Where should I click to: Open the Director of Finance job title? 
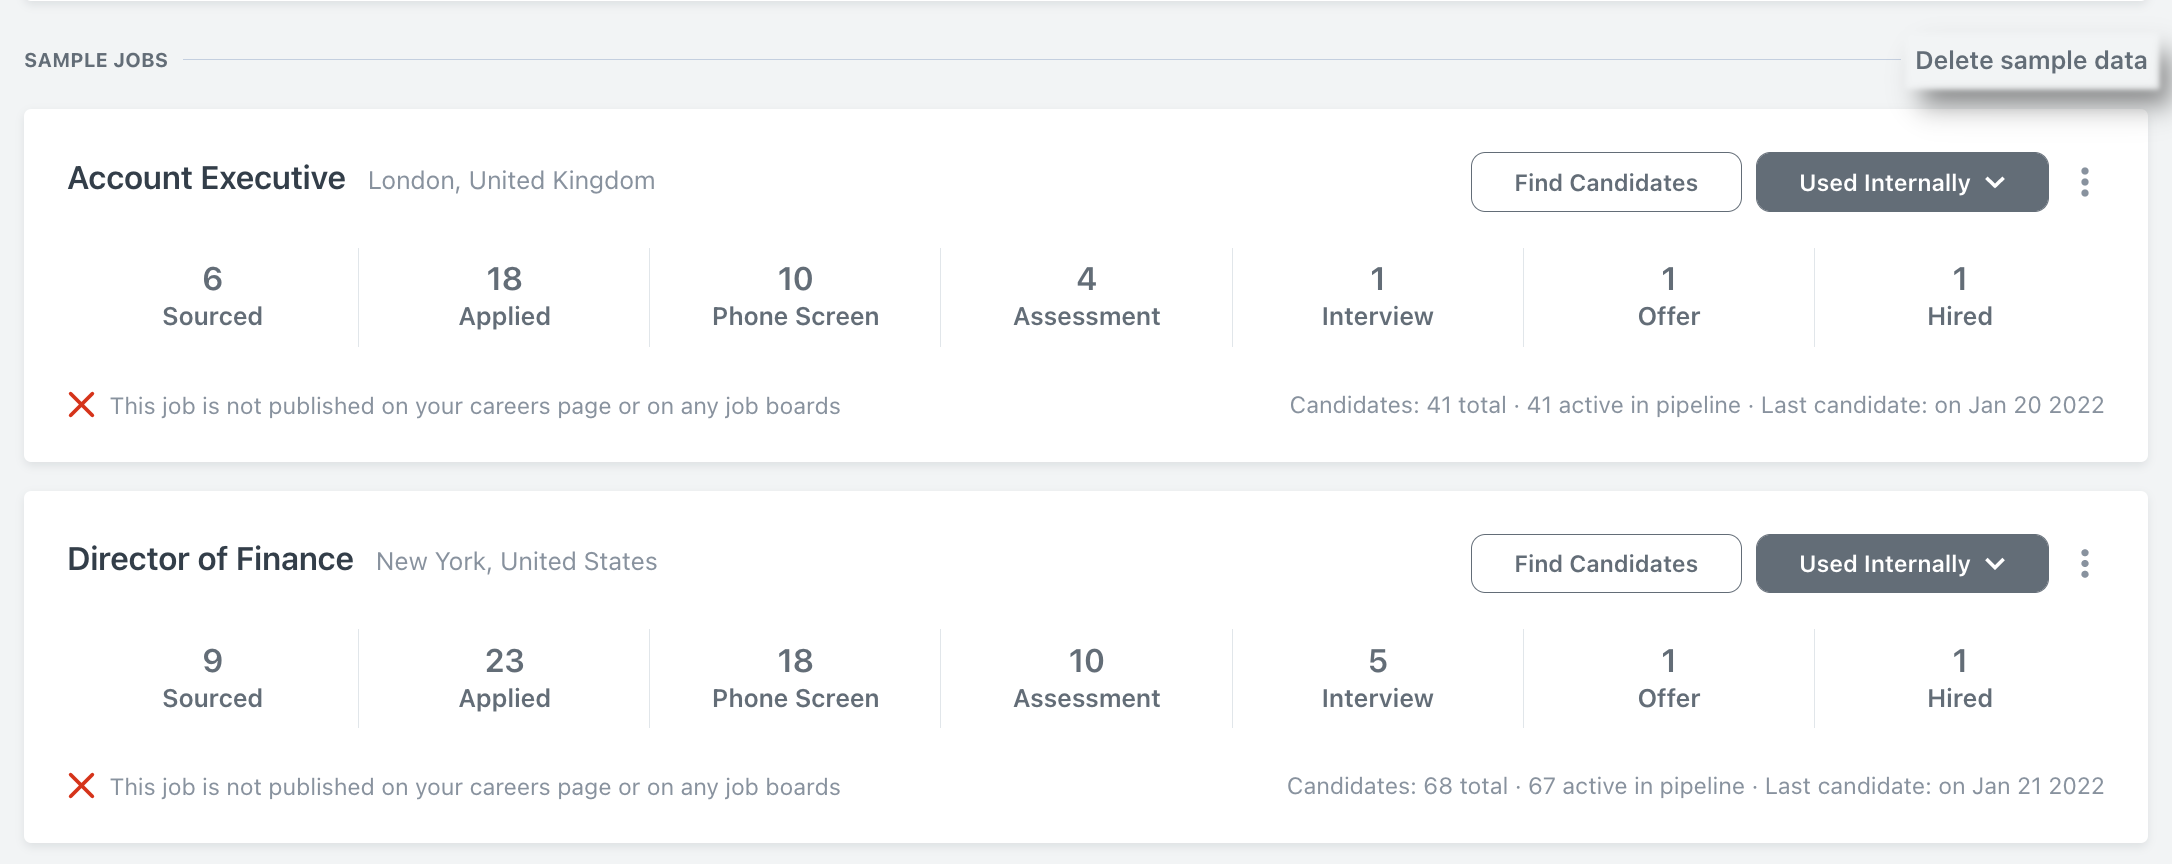210,559
